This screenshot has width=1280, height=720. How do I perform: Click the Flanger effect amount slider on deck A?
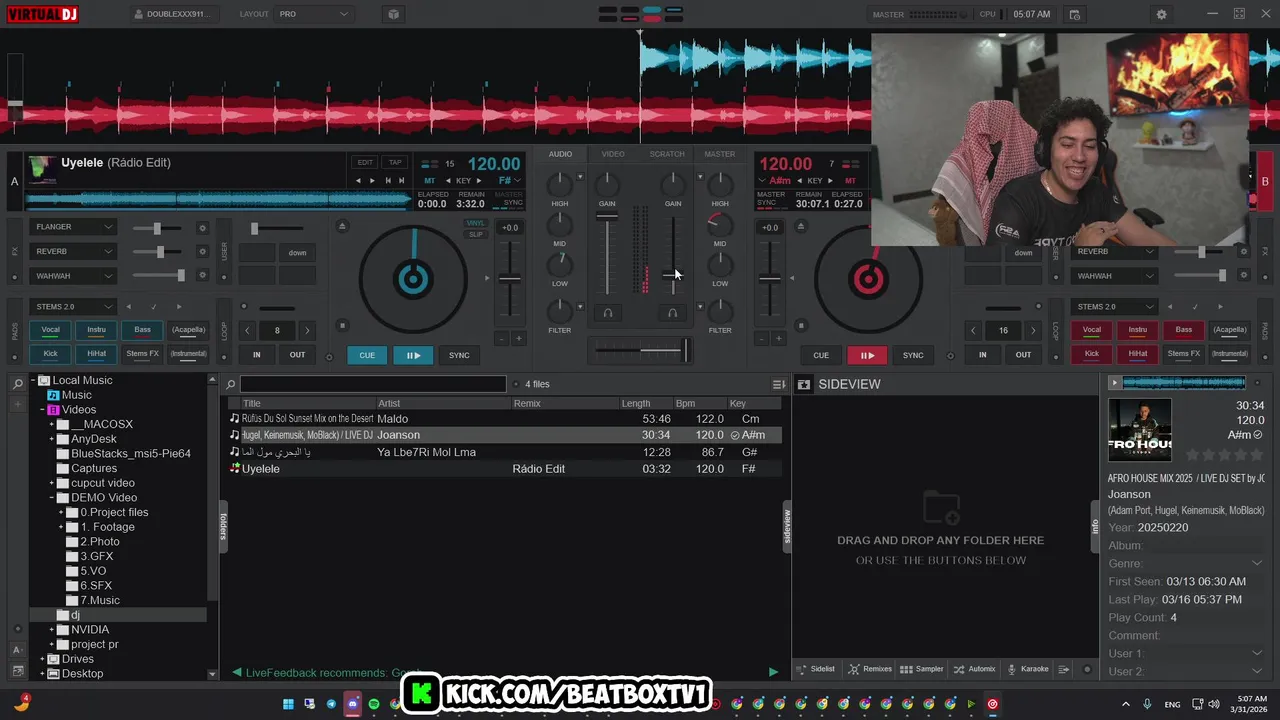pos(157,228)
